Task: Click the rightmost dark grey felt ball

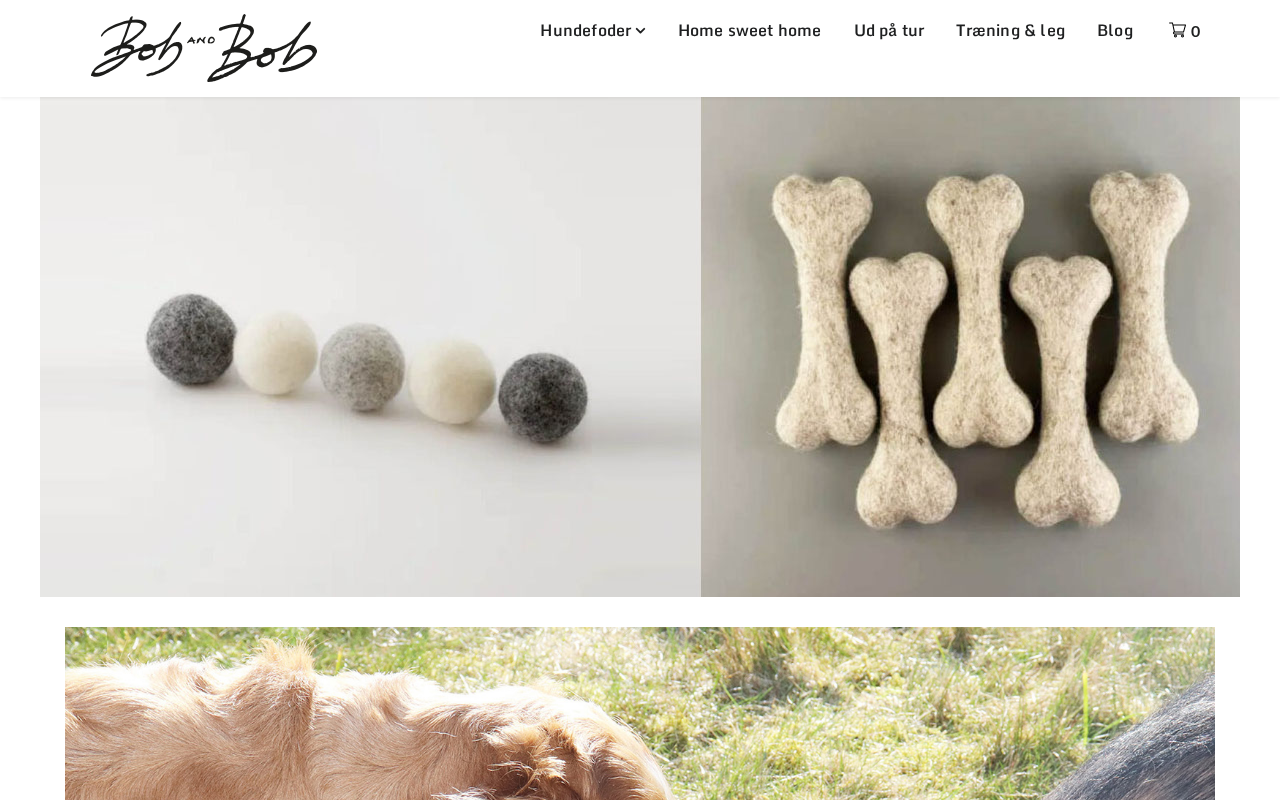Action: [543, 399]
